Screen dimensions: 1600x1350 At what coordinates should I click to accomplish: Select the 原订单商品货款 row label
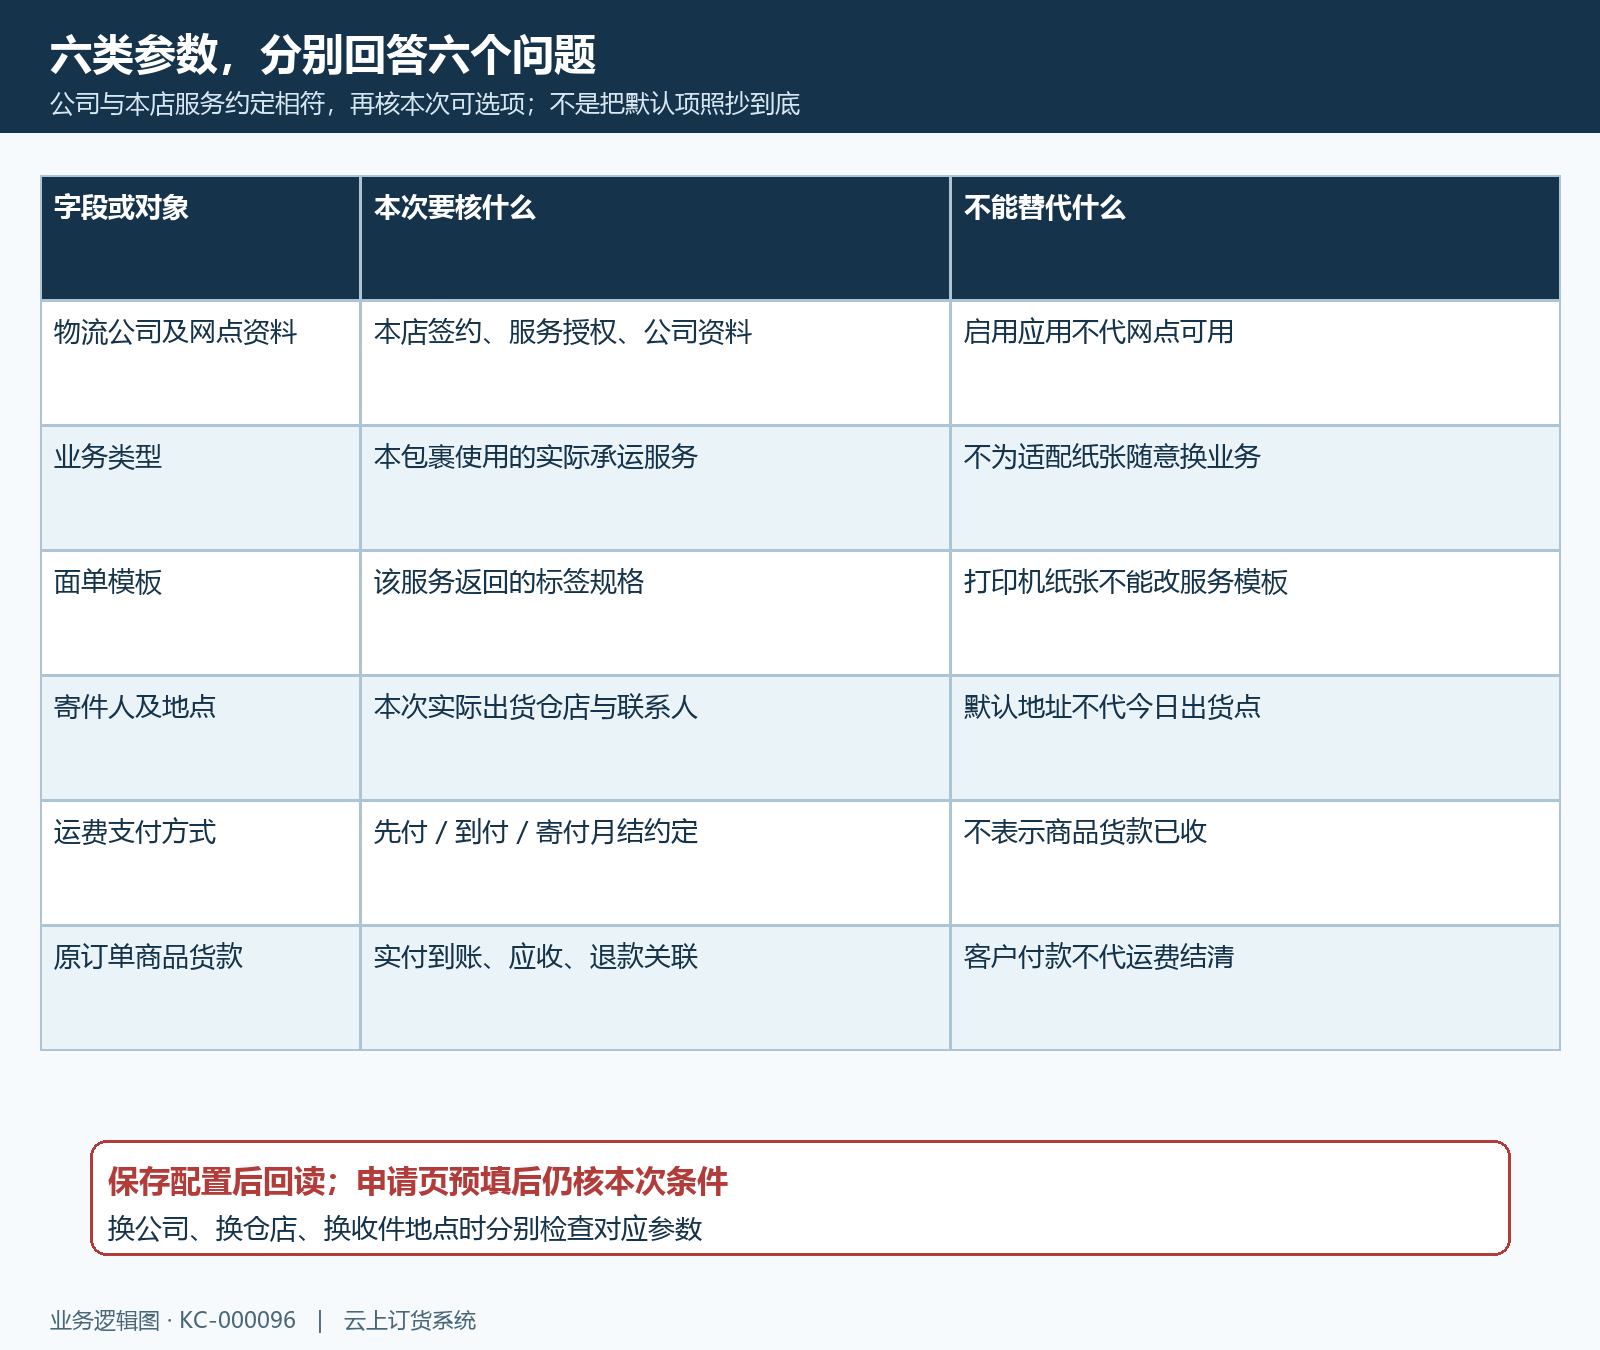pyautogui.click(x=200, y=988)
